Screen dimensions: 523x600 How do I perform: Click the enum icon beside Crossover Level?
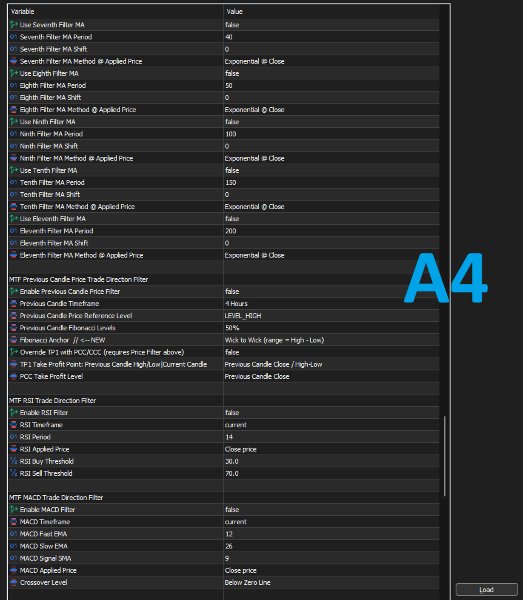click(x=14, y=582)
